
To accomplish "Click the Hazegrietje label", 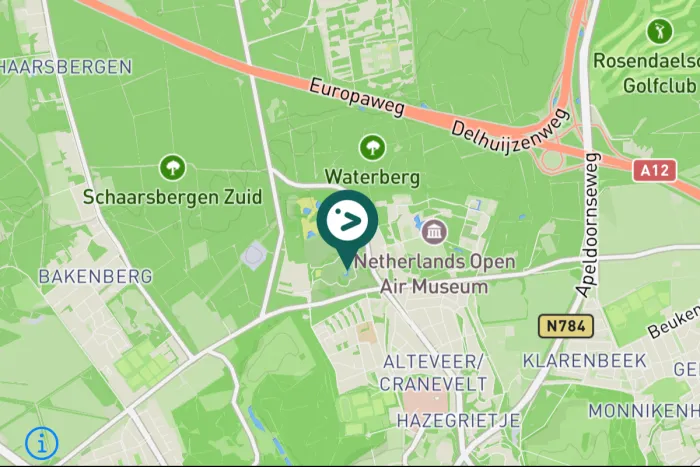I will pos(458,420).
